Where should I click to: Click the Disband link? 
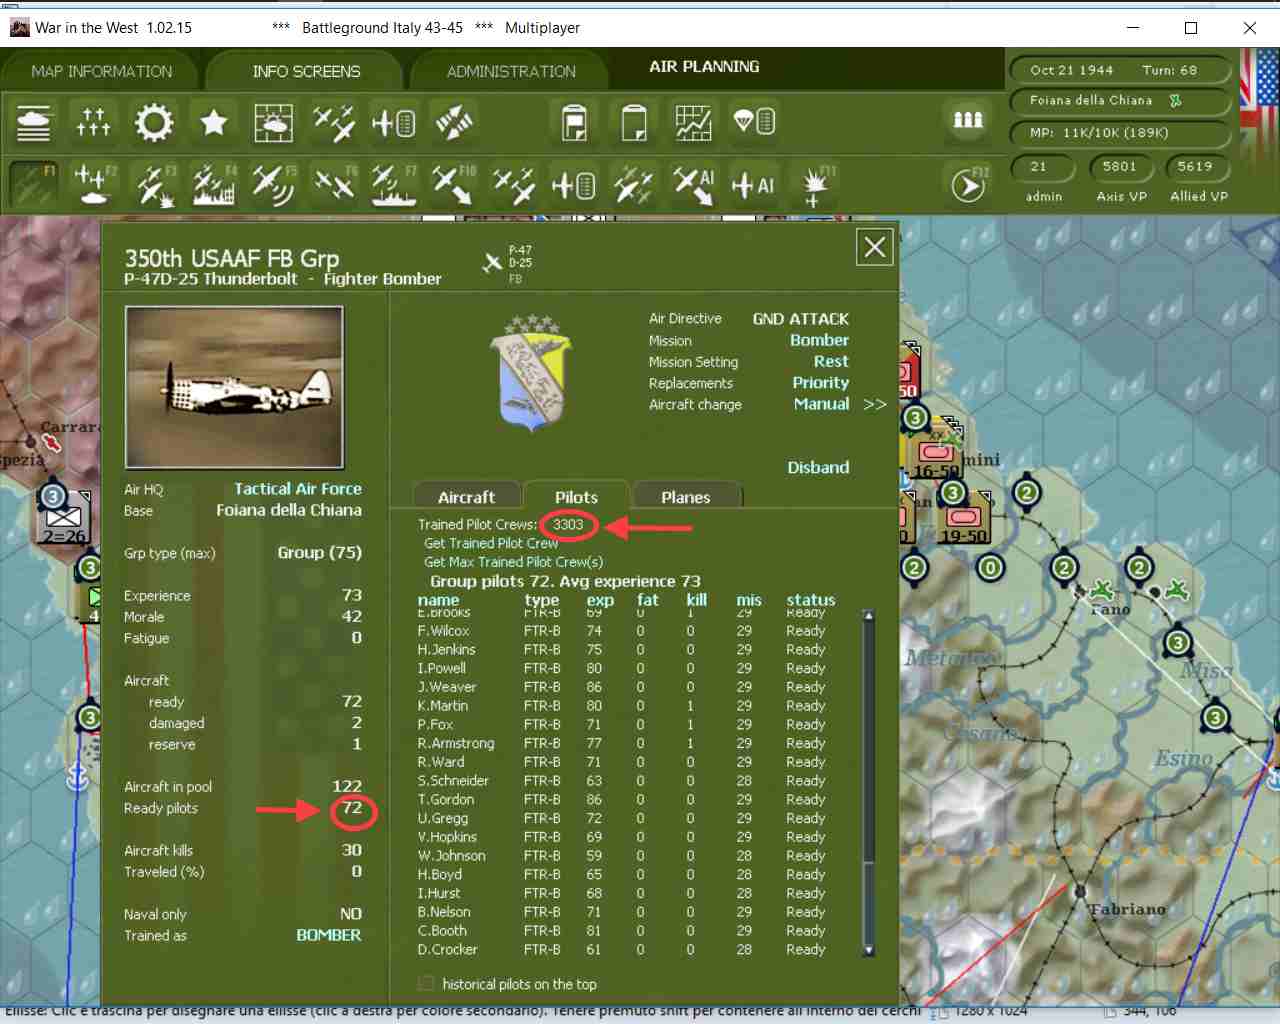coord(818,467)
